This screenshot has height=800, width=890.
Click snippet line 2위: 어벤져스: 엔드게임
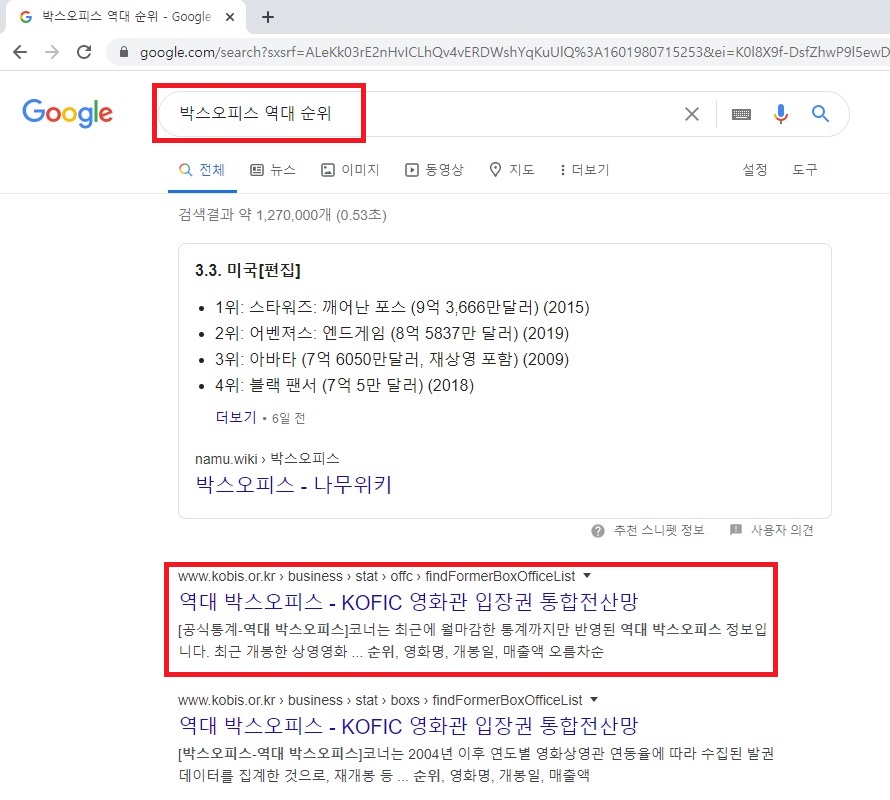tap(392, 333)
